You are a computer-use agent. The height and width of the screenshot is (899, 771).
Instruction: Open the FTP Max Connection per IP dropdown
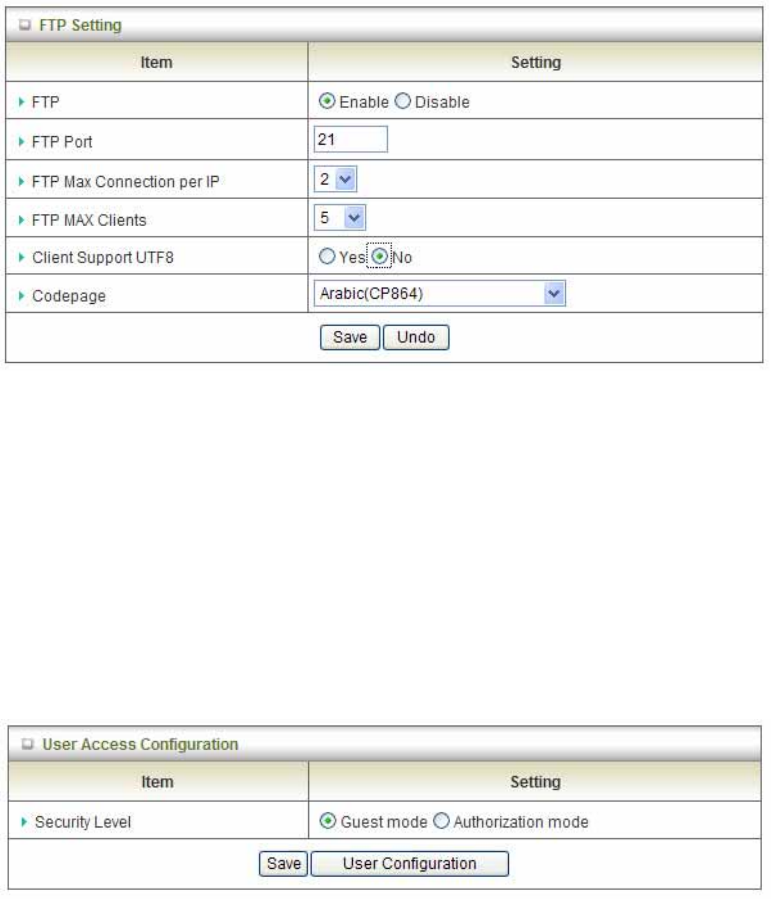pyautogui.click(x=335, y=179)
